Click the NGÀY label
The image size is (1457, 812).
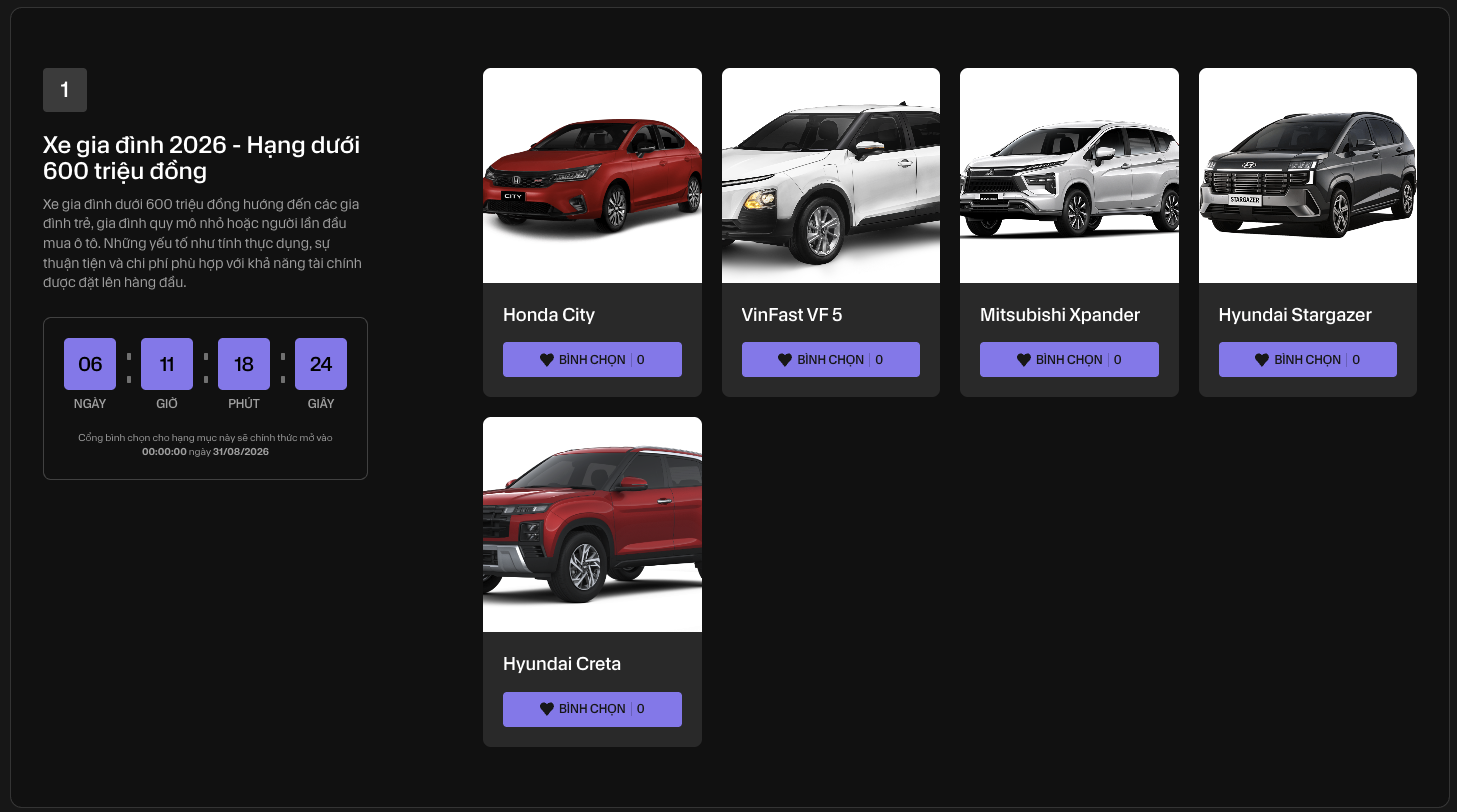[x=90, y=404]
